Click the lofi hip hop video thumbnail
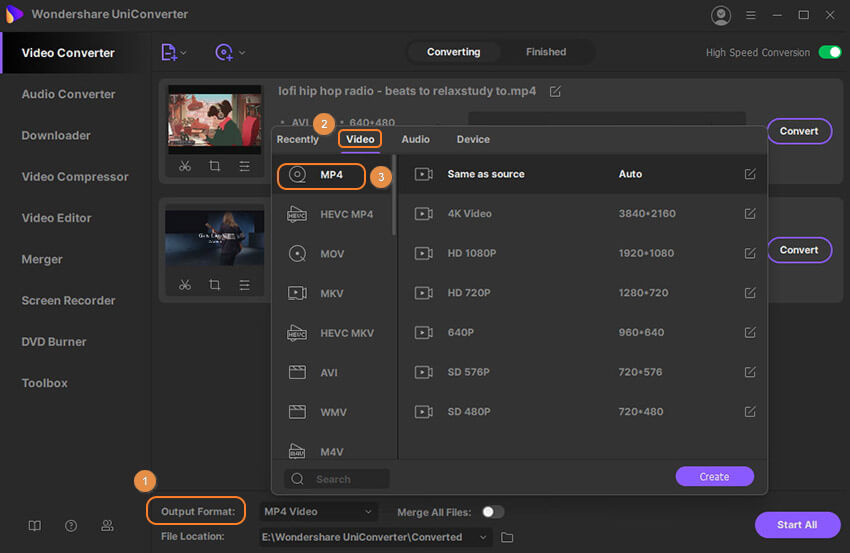The image size is (850, 553). [x=215, y=119]
